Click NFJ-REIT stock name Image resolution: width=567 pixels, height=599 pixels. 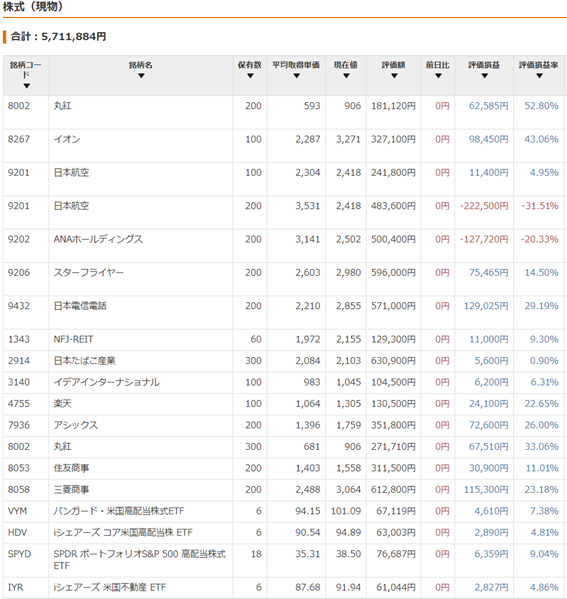click(73, 339)
